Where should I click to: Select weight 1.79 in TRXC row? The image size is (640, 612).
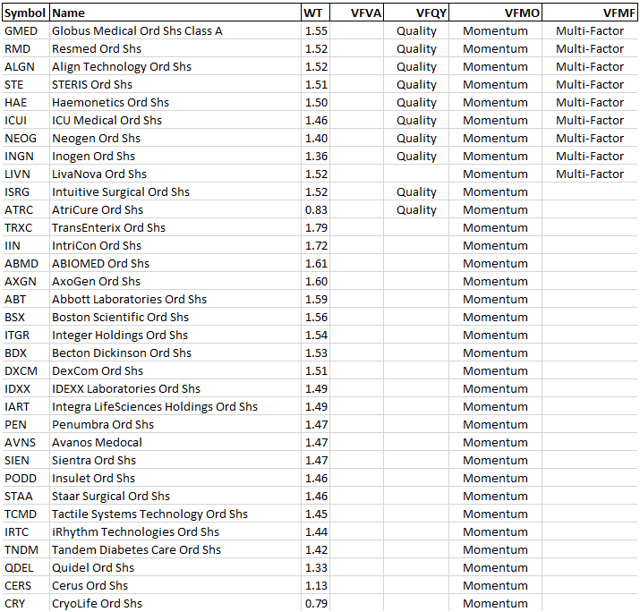tap(316, 228)
